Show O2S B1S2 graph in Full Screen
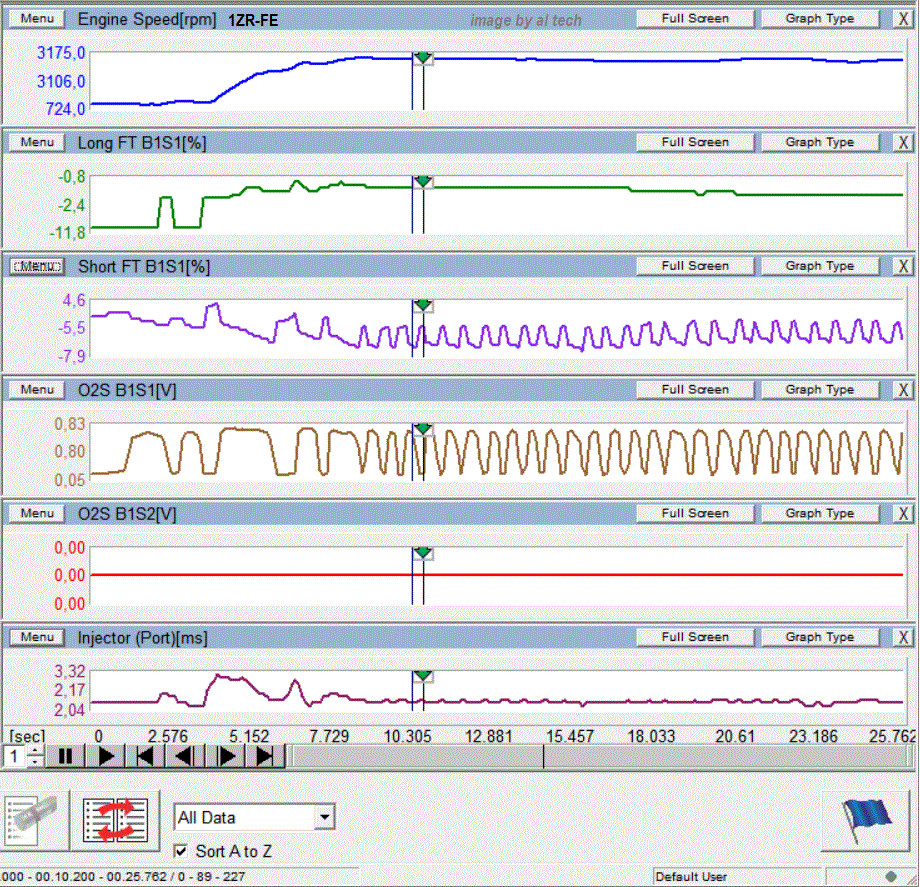The height and width of the screenshot is (887, 920). pyautogui.click(x=695, y=513)
